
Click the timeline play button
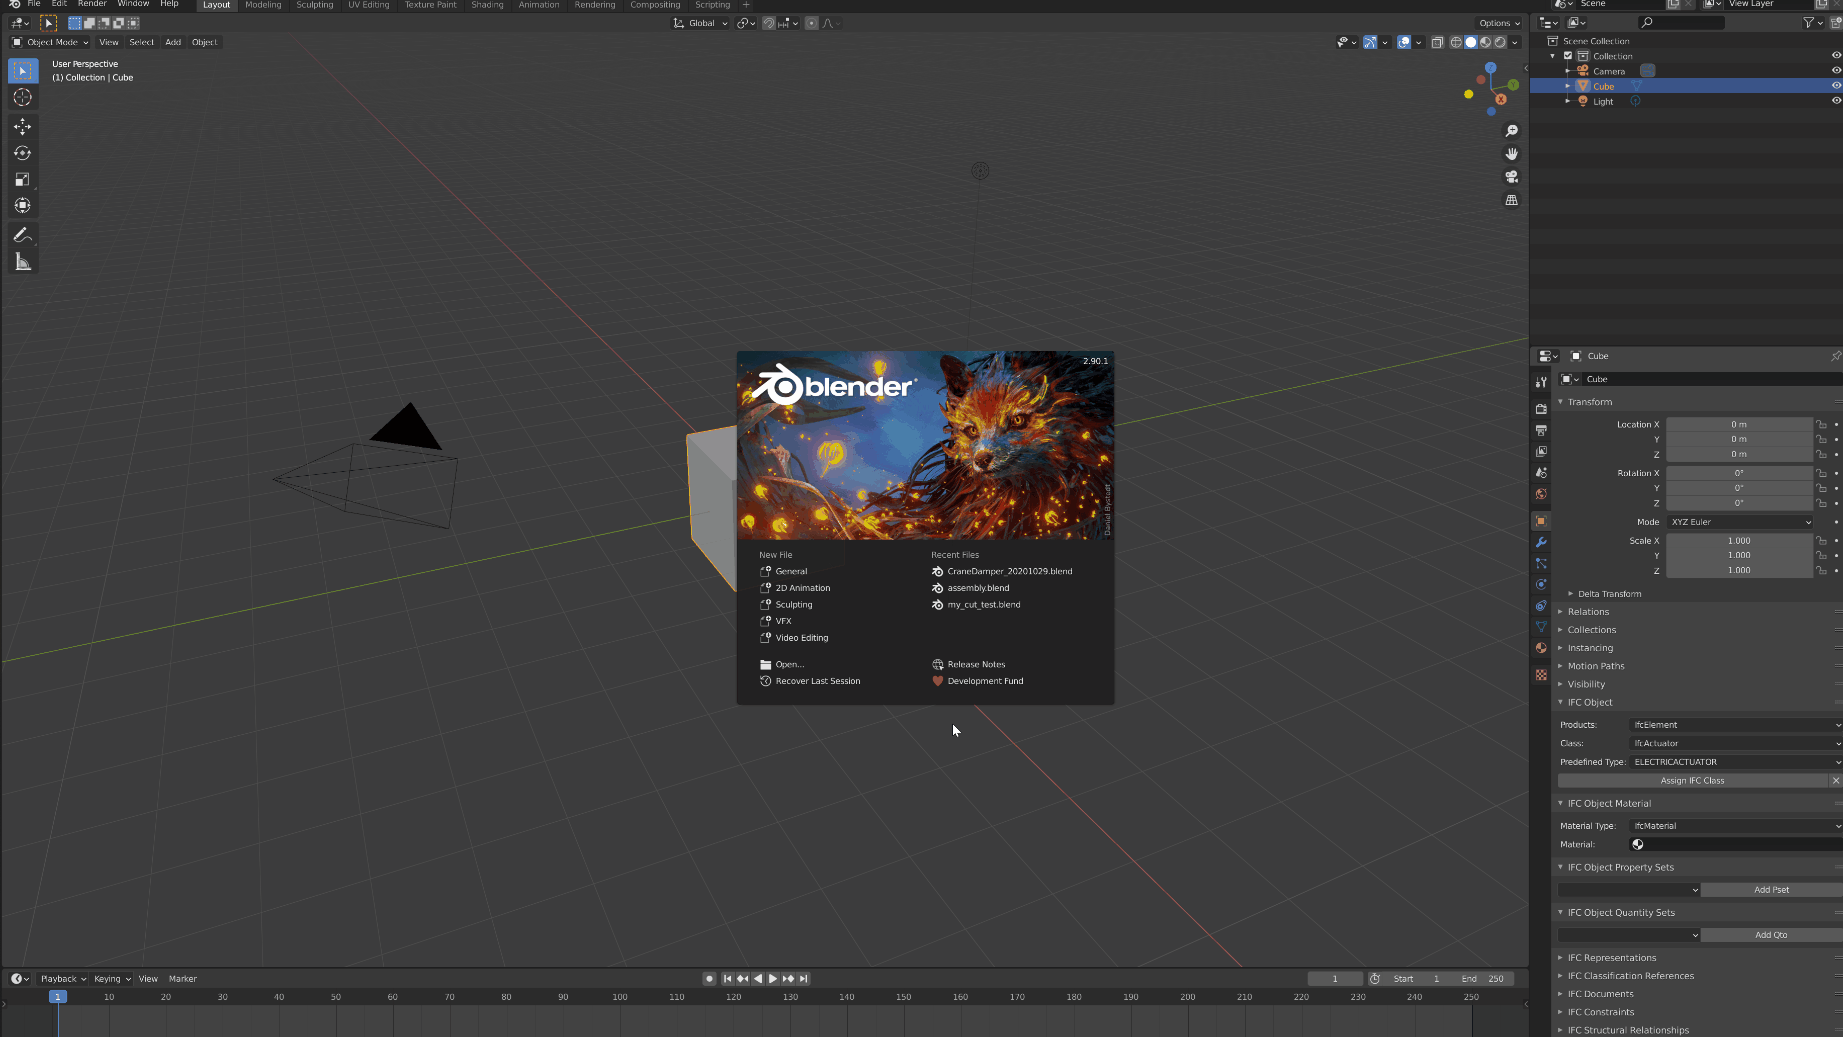click(x=772, y=979)
